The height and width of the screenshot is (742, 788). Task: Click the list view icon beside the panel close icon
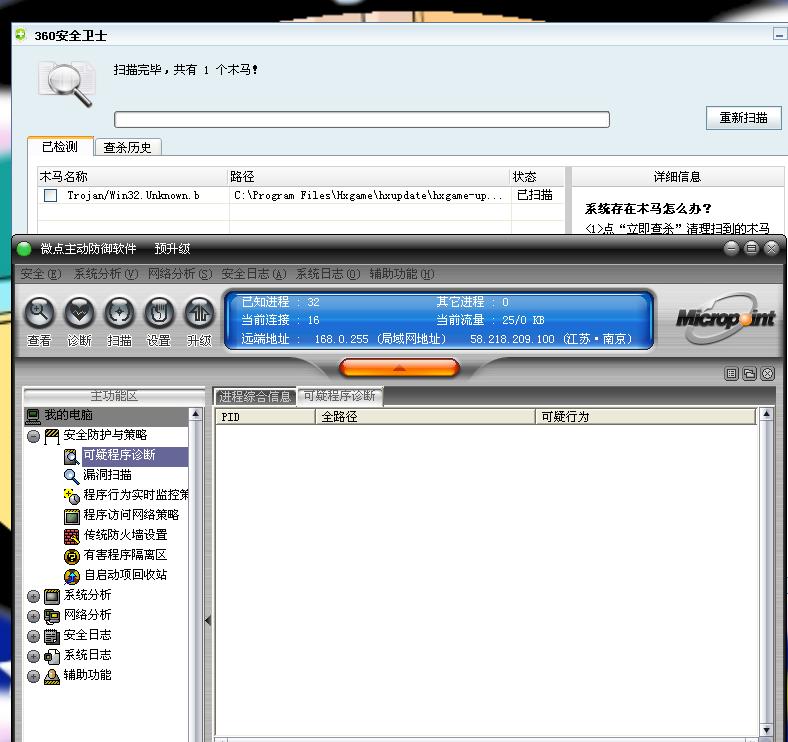(731, 374)
